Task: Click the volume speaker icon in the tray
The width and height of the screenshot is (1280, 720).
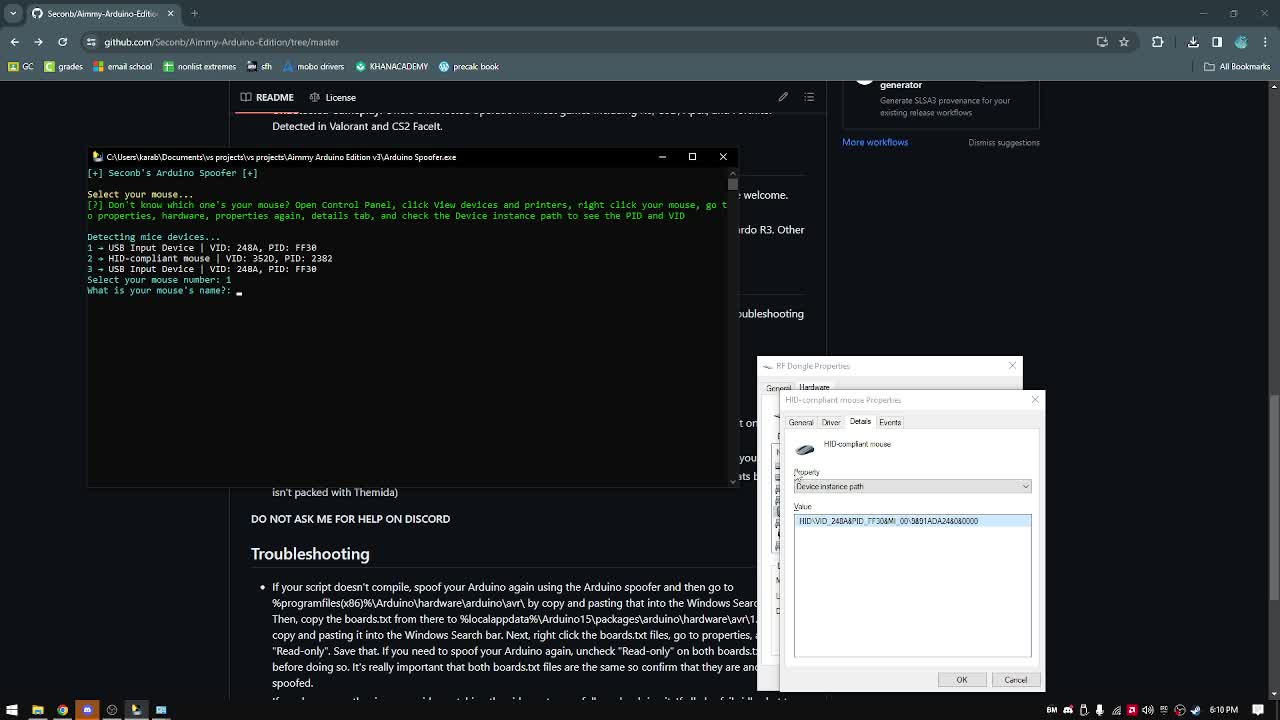Action: tap(1146, 710)
